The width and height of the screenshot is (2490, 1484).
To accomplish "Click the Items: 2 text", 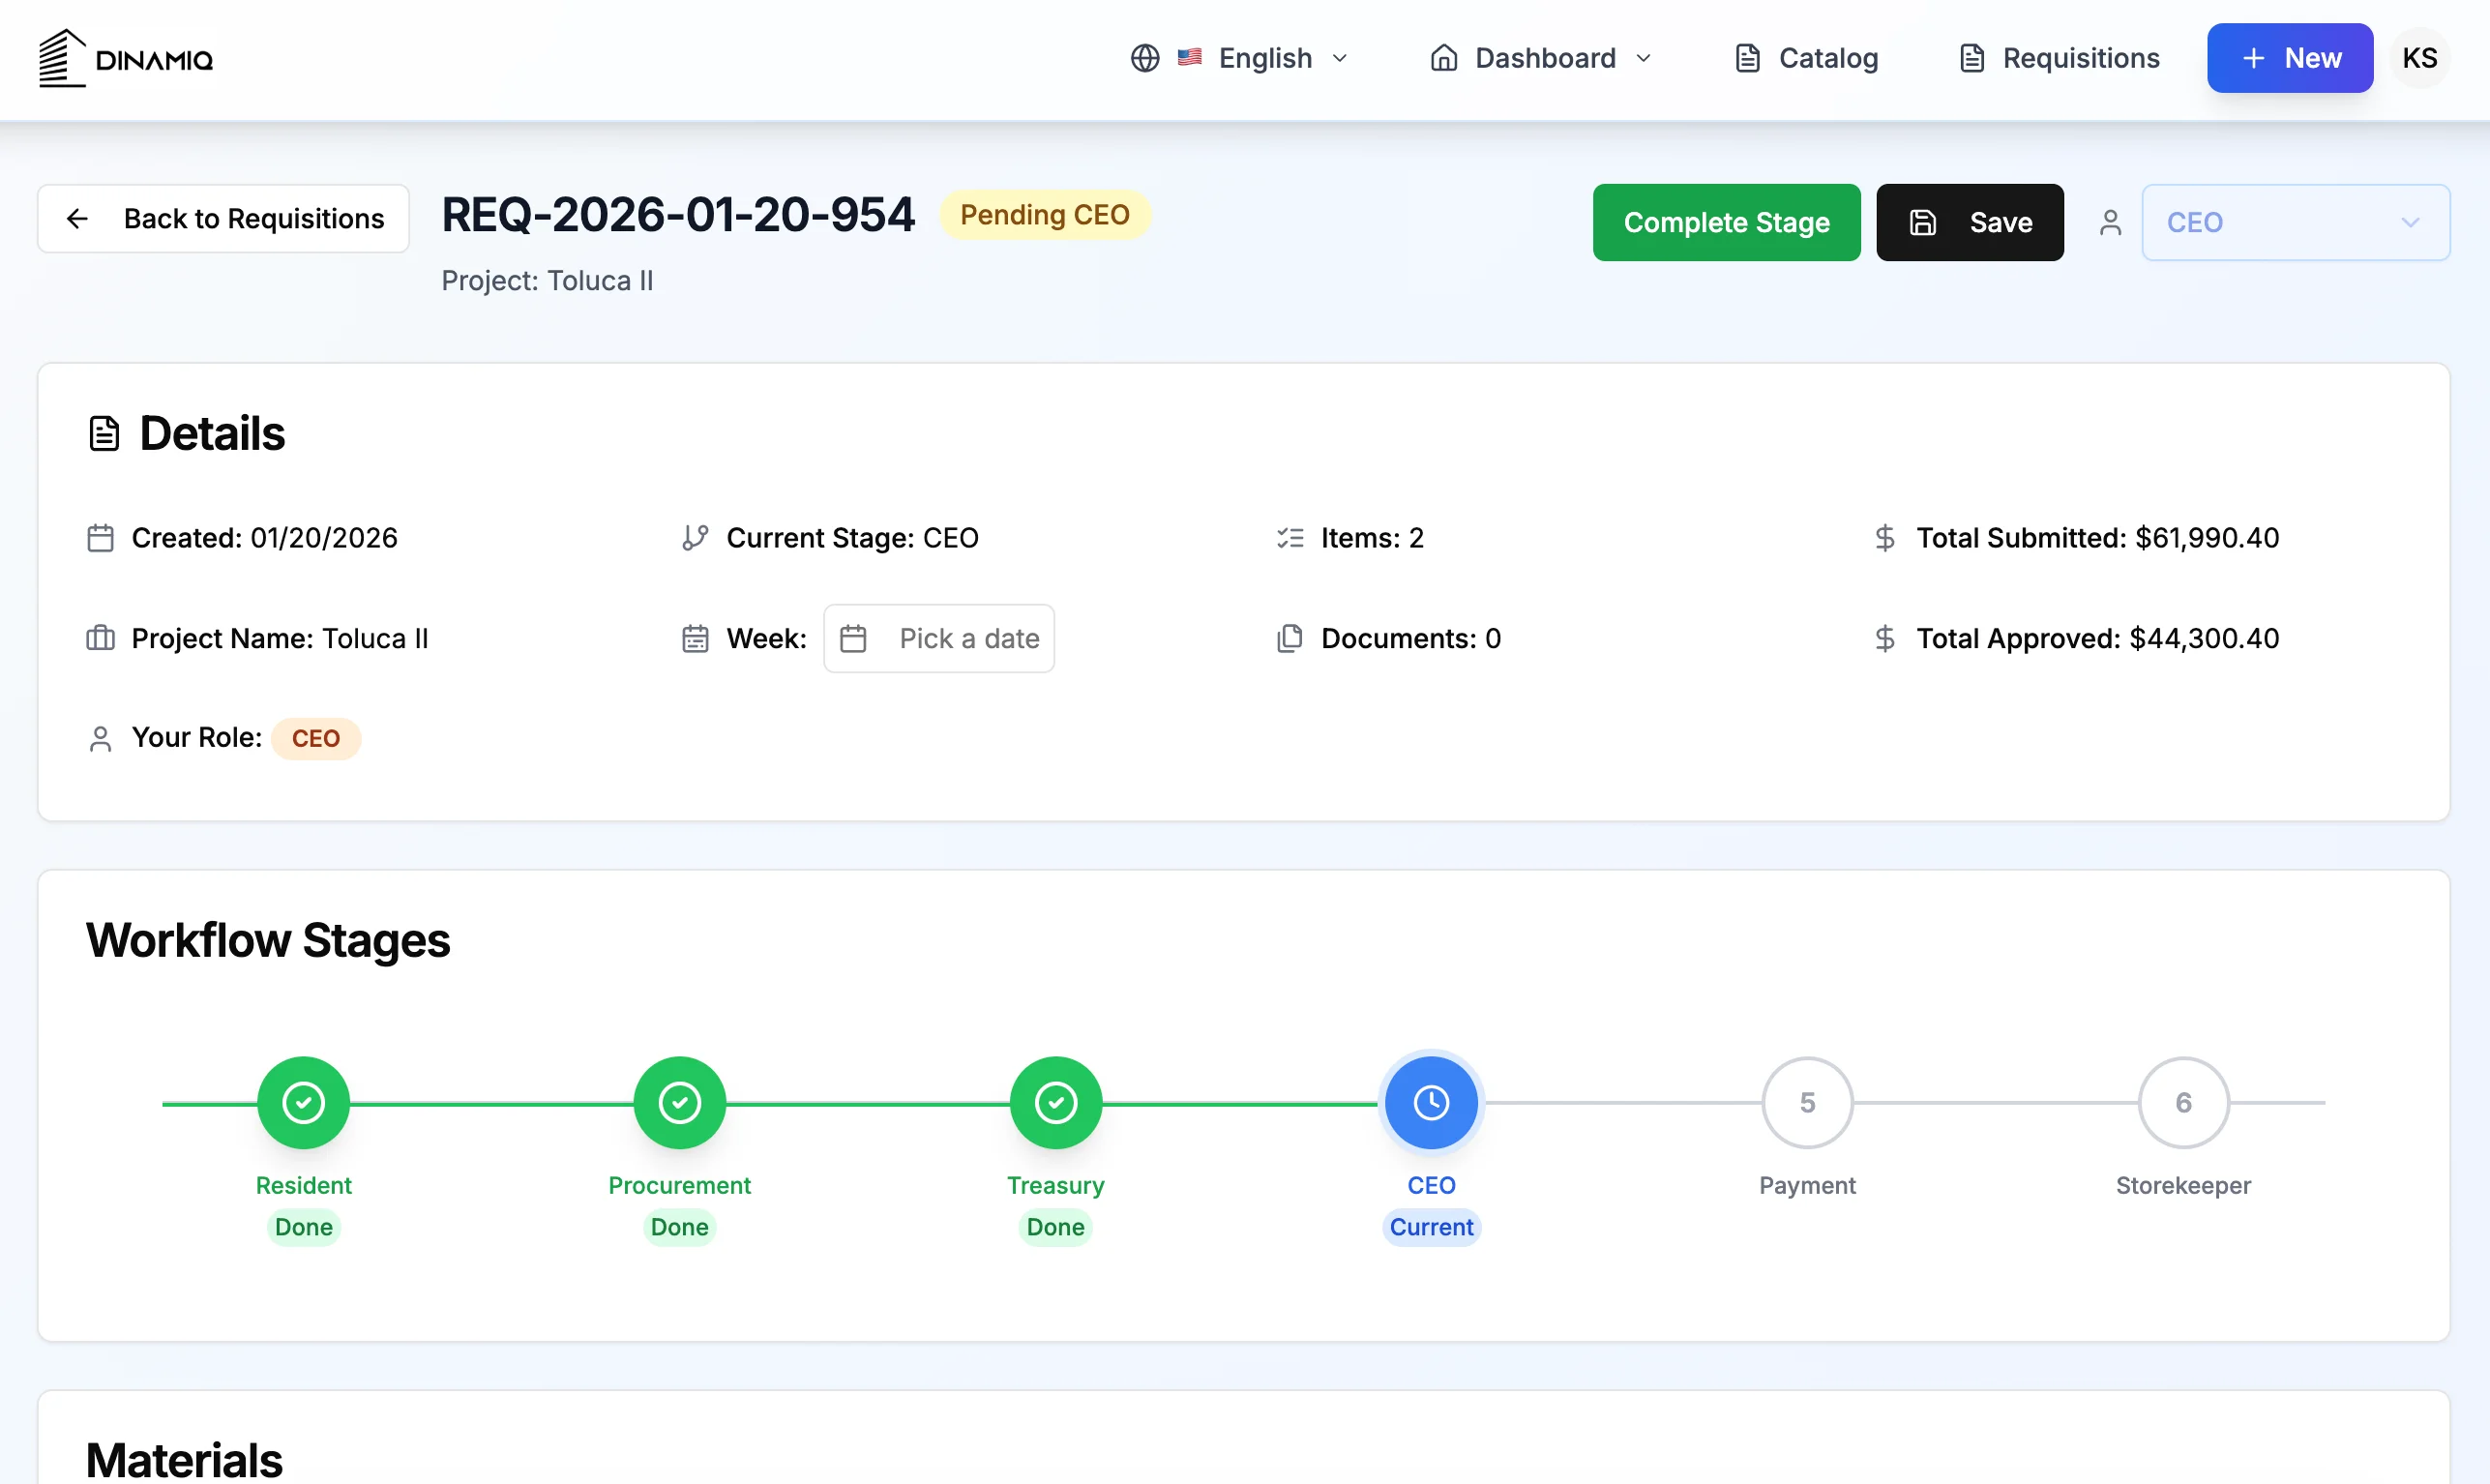I will click(x=1371, y=538).
